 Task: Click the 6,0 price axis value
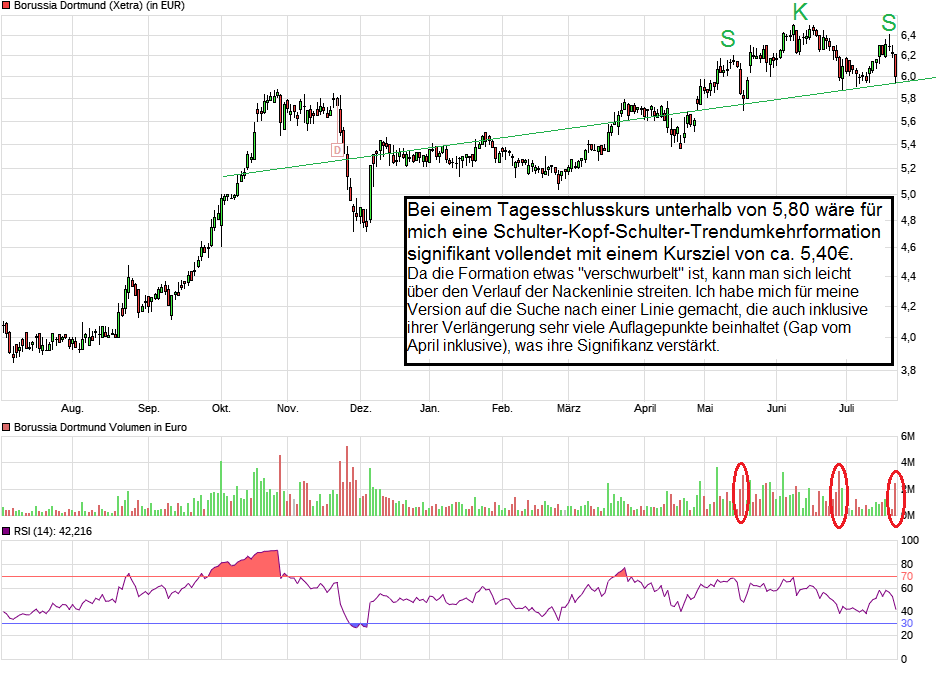click(x=909, y=76)
